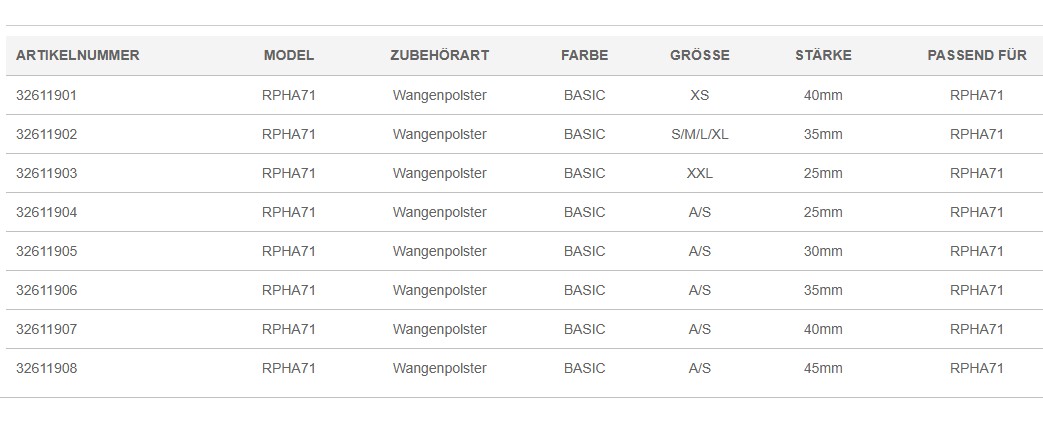Click article number 32611906
Viewport: 1043px width, 435px height.
pos(47,291)
